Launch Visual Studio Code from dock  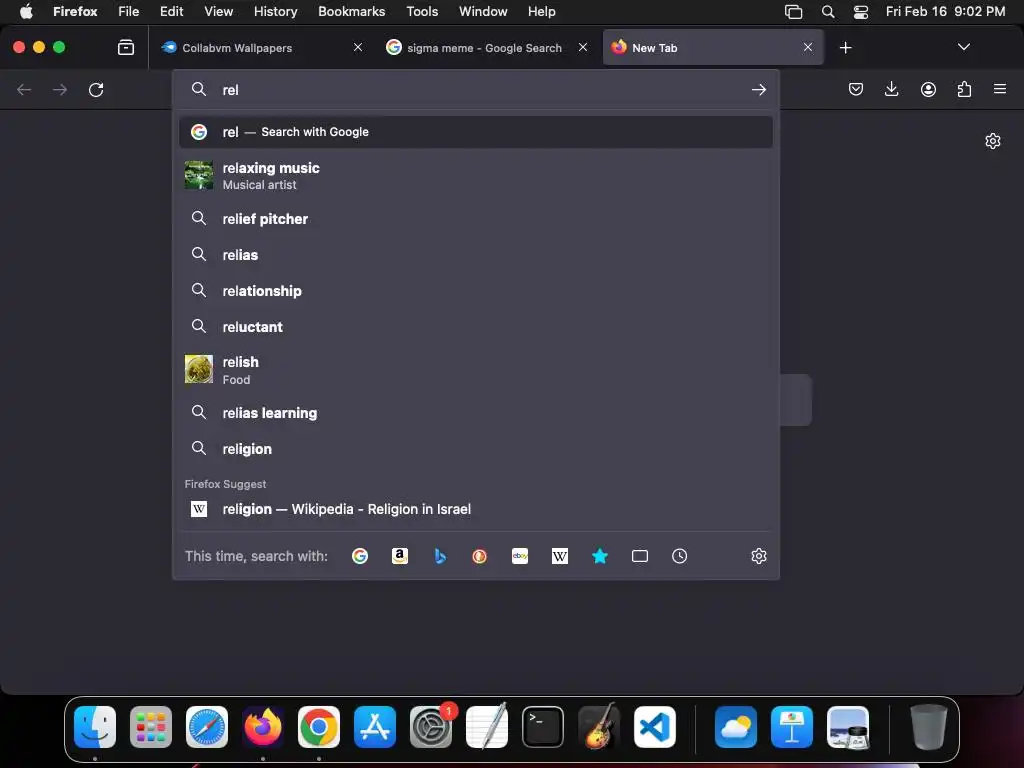point(654,727)
